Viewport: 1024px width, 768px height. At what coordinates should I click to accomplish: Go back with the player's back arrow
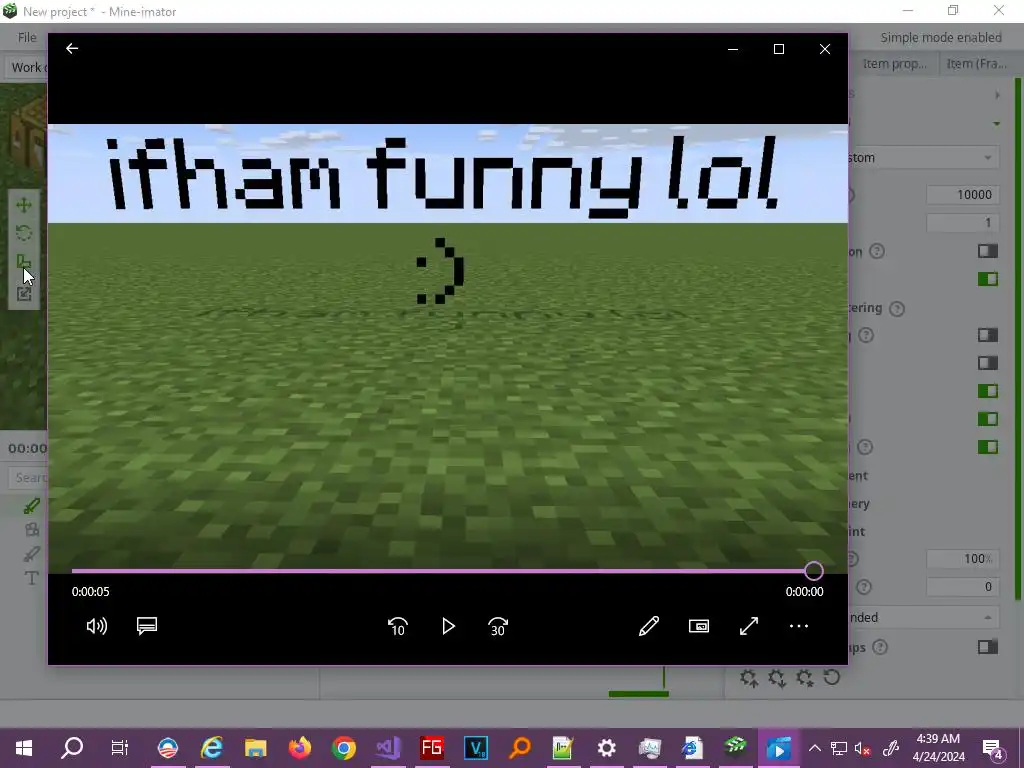(72, 48)
